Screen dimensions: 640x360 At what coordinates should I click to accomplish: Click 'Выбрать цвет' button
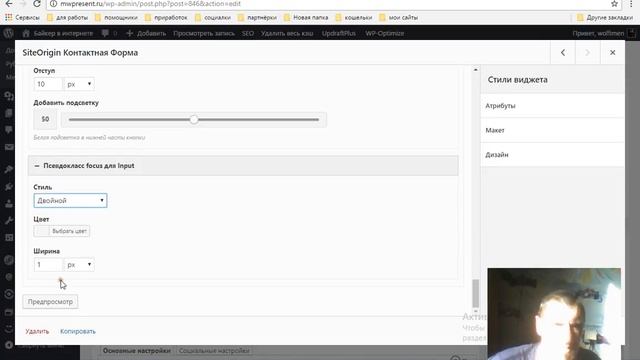click(69, 231)
